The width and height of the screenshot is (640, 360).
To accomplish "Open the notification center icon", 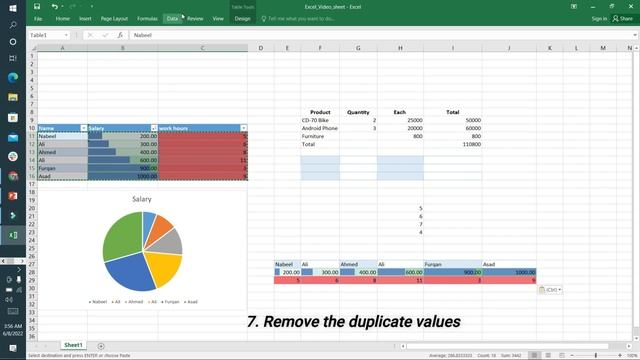I will click(13, 348).
